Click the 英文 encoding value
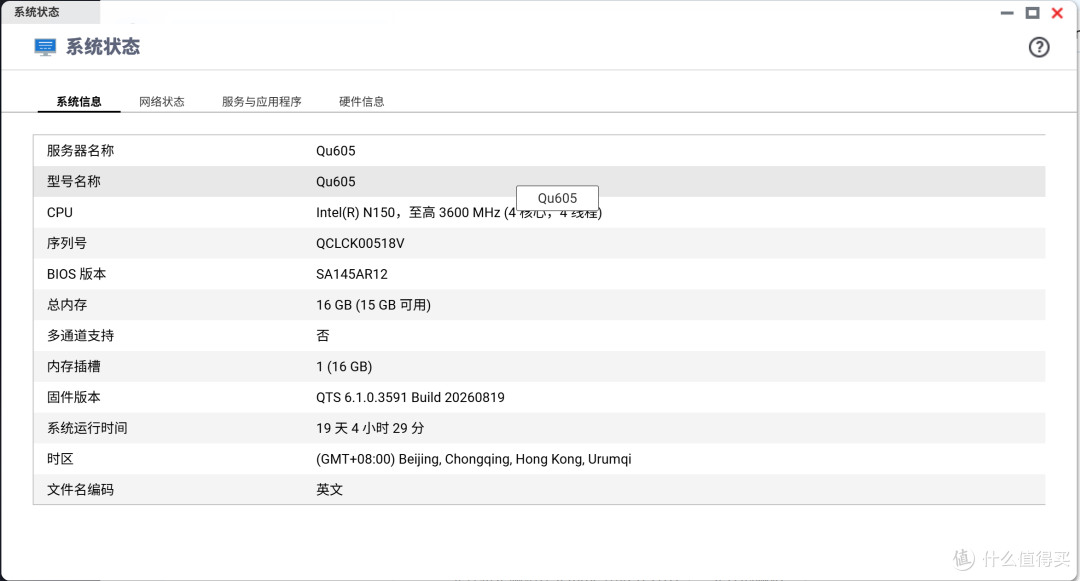Image resolution: width=1080 pixels, height=581 pixels. click(x=330, y=489)
